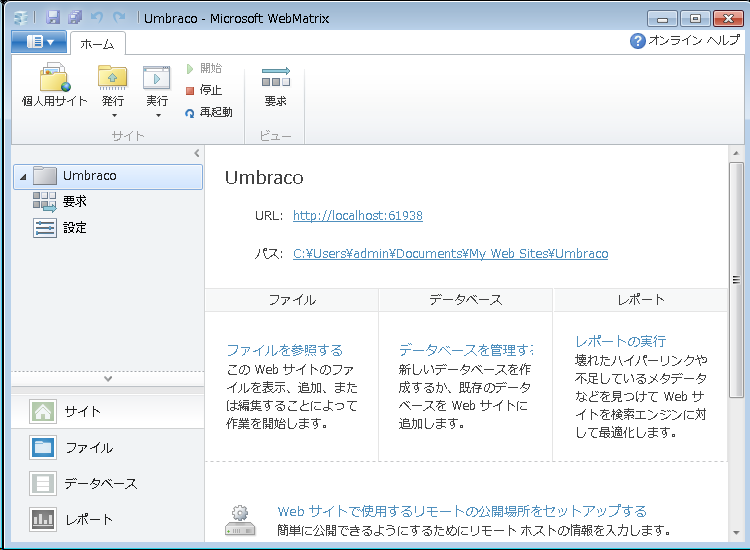Viewport: 750px width, 550px height.
Task: Switch to レポート workspace in sidebar
Action: [108, 519]
